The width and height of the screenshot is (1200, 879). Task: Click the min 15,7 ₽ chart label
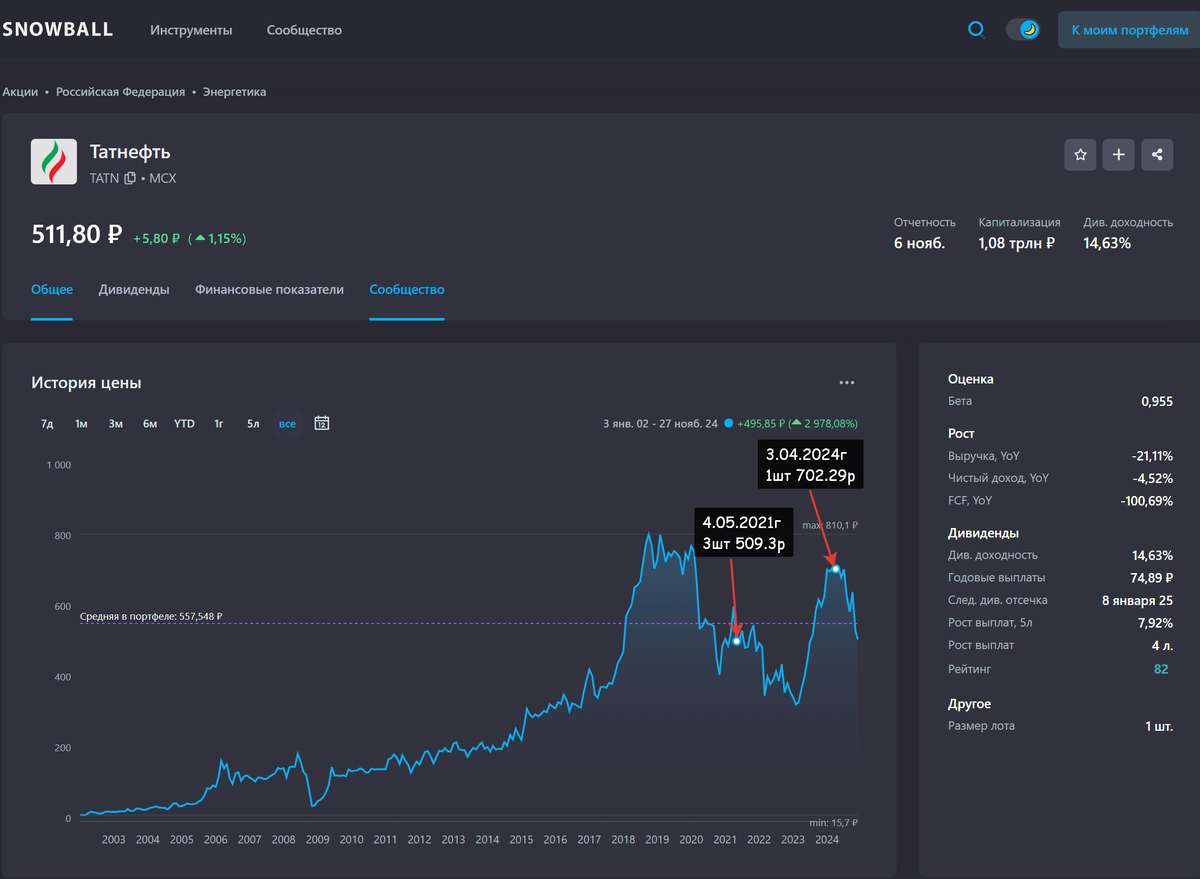(x=832, y=822)
